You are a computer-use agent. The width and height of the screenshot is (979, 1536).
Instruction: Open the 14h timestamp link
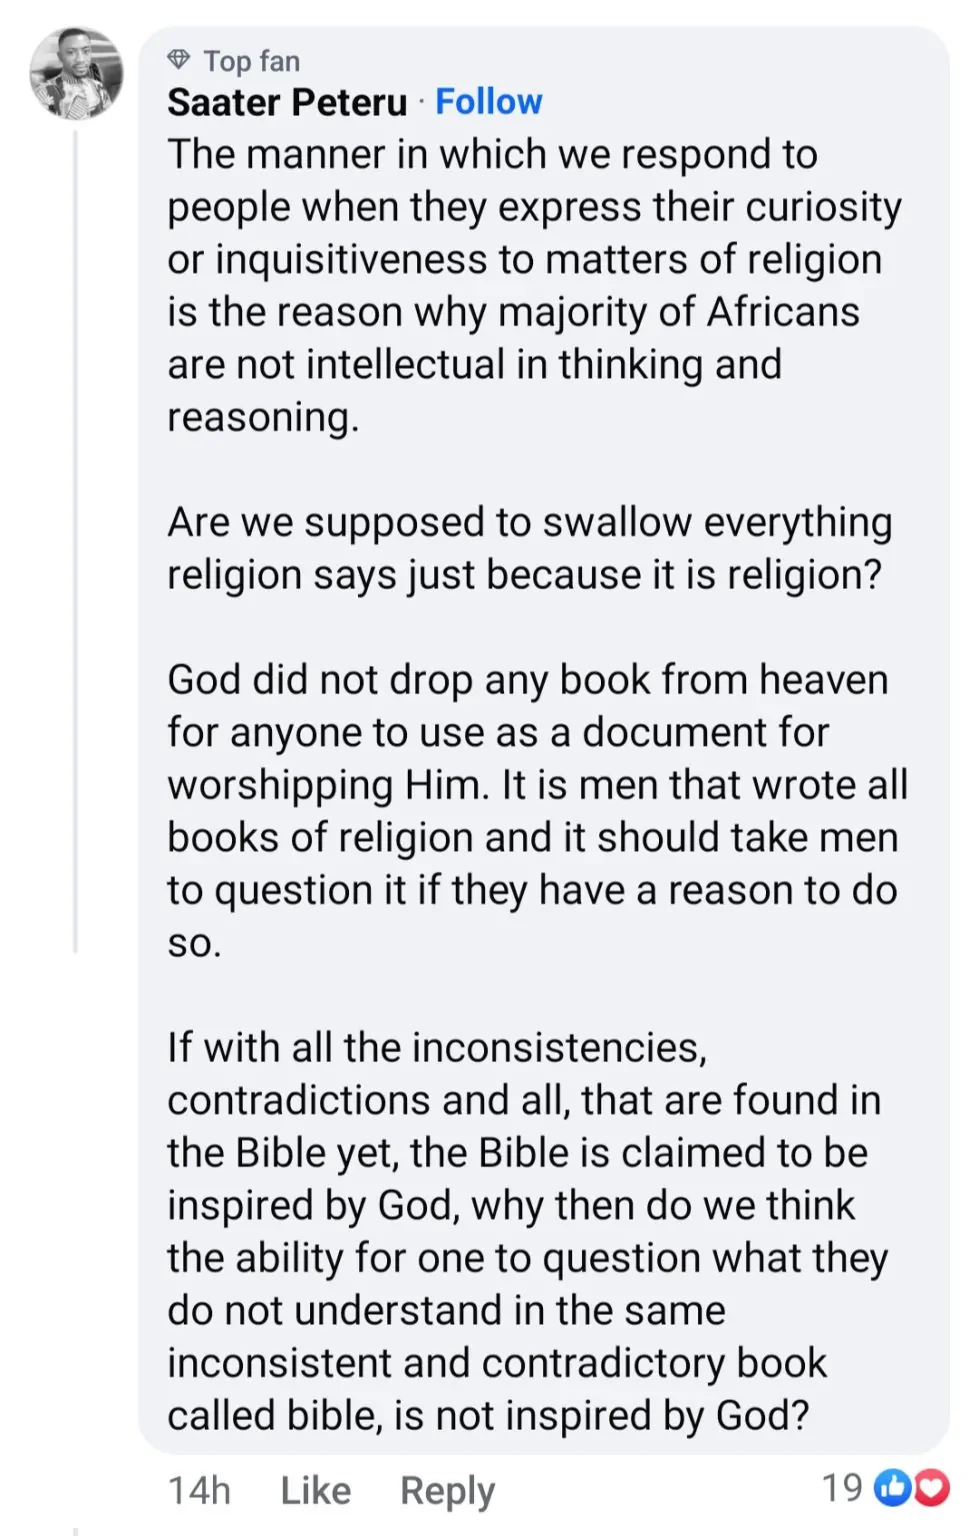coord(199,1490)
